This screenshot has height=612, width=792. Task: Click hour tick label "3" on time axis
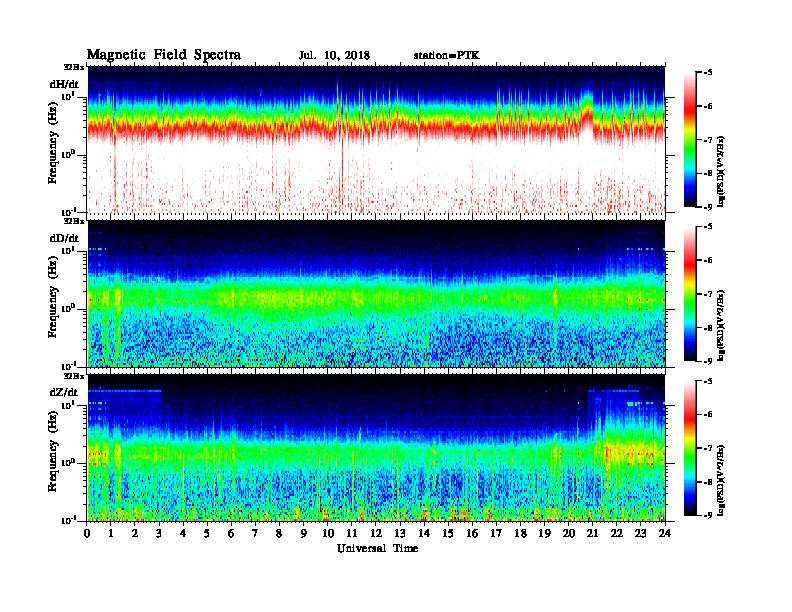pyautogui.click(x=159, y=533)
